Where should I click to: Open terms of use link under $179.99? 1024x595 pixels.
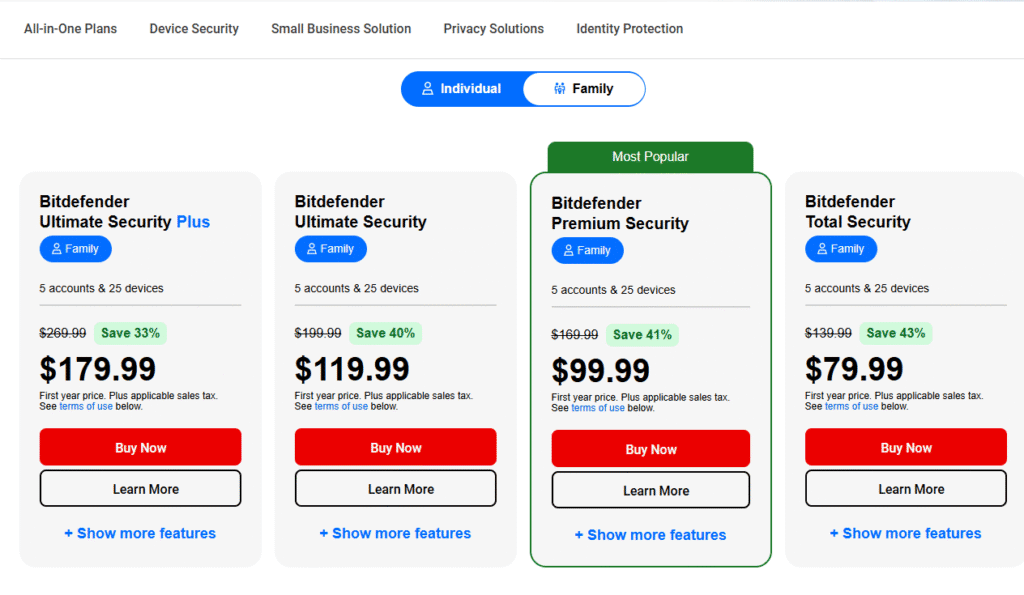(86, 406)
